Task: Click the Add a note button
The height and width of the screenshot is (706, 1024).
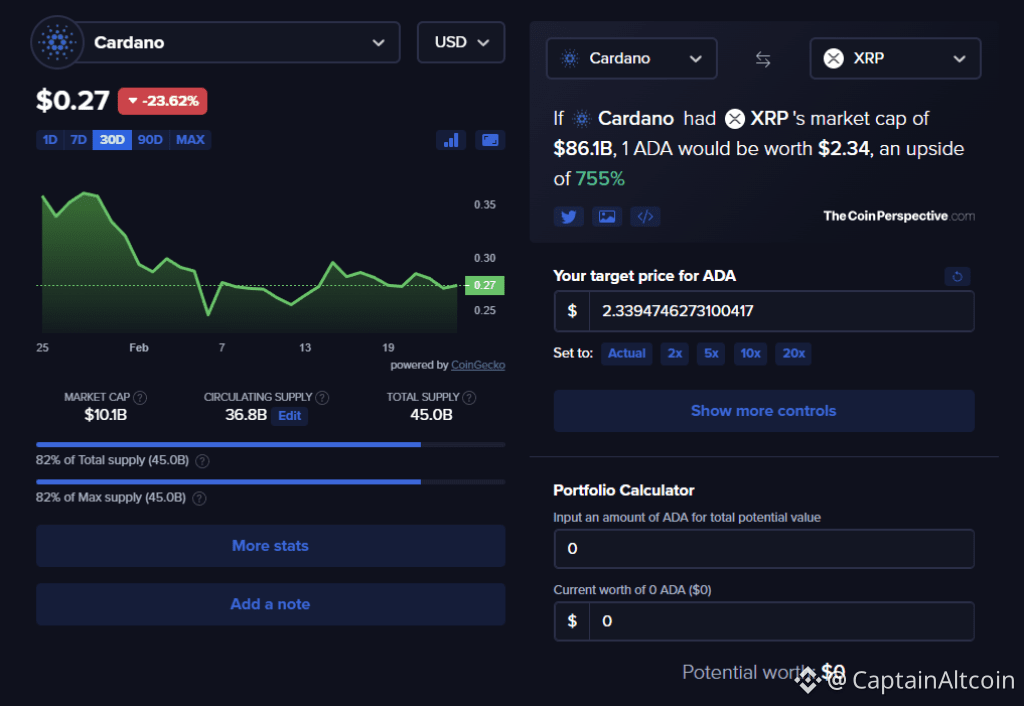Action: pos(270,604)
